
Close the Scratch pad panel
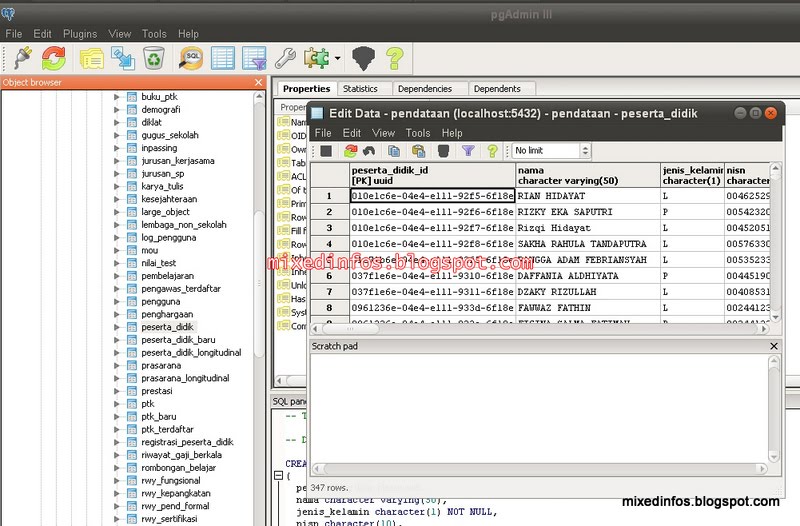[x=773, y=346]
